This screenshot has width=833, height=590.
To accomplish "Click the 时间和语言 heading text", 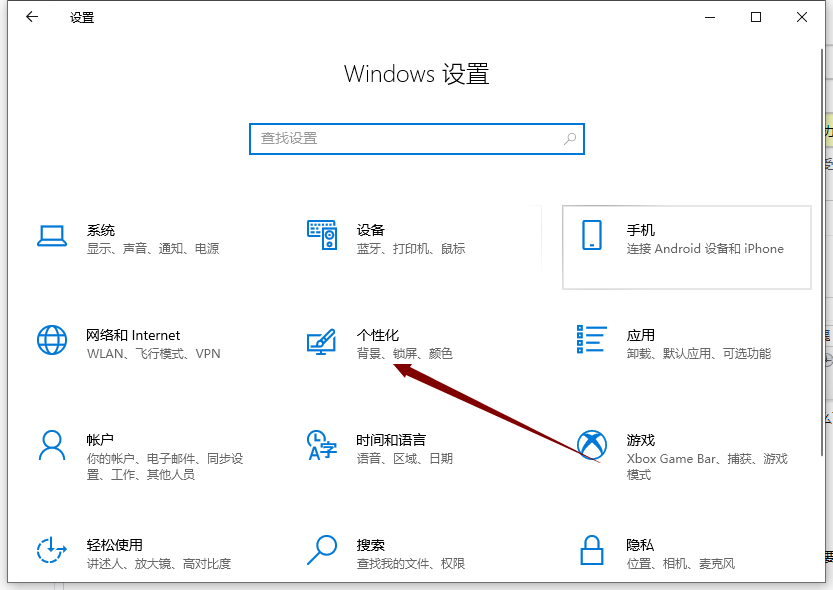I will (391, 440).
